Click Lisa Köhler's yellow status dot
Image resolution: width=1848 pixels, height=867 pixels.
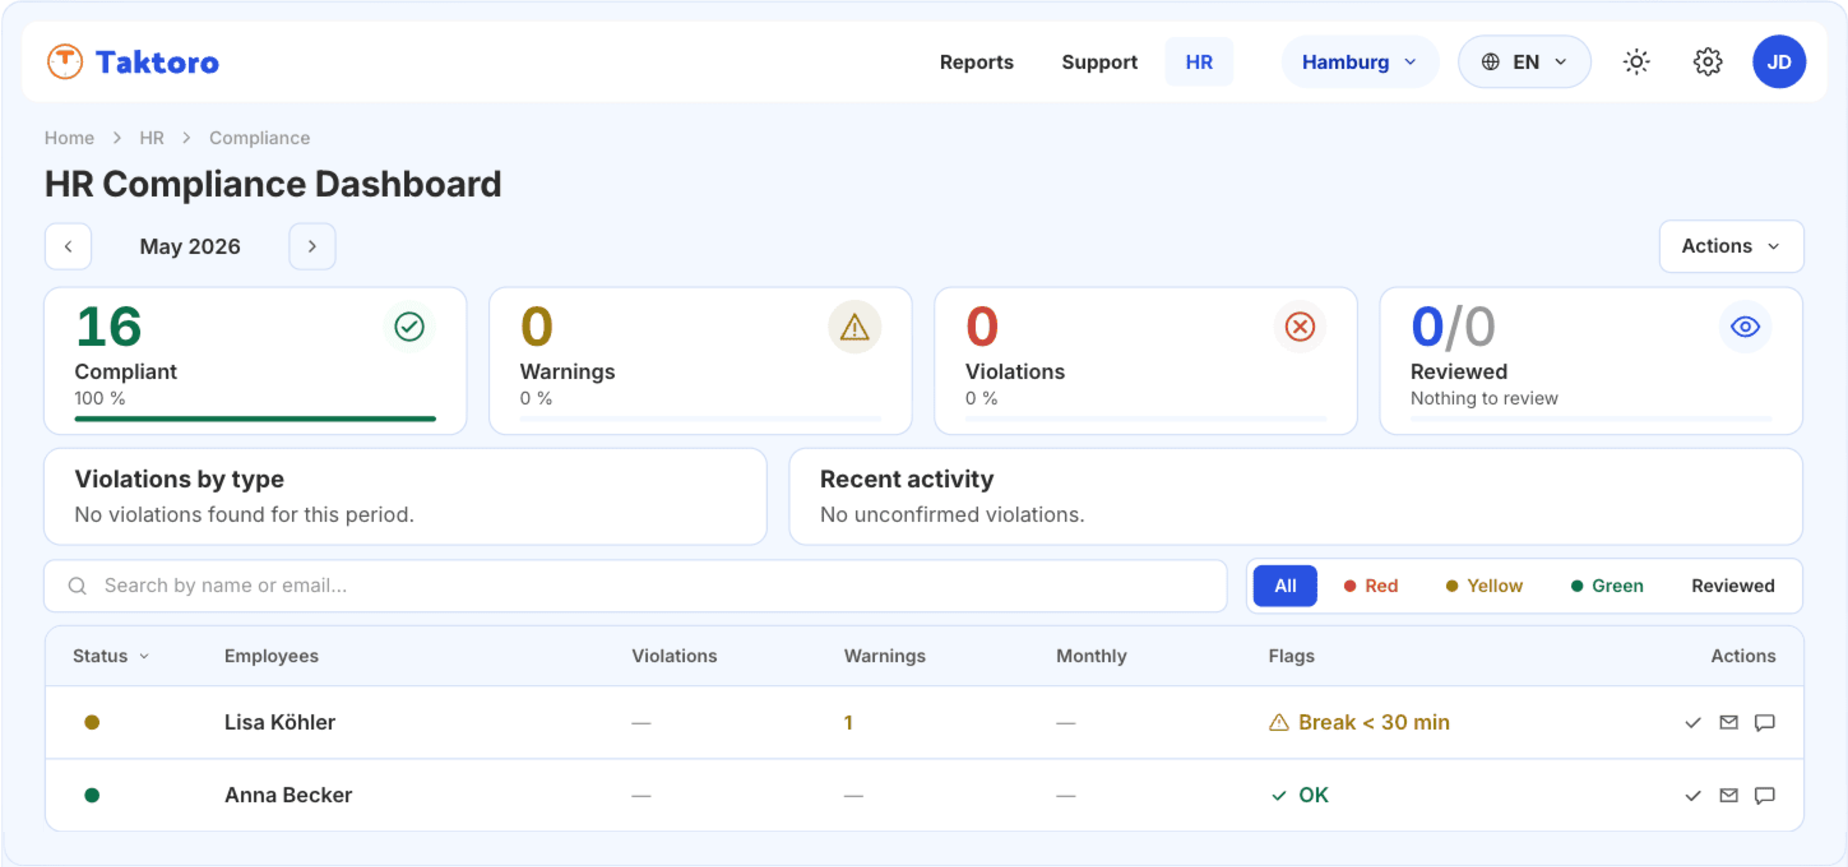tap(92, 723)
